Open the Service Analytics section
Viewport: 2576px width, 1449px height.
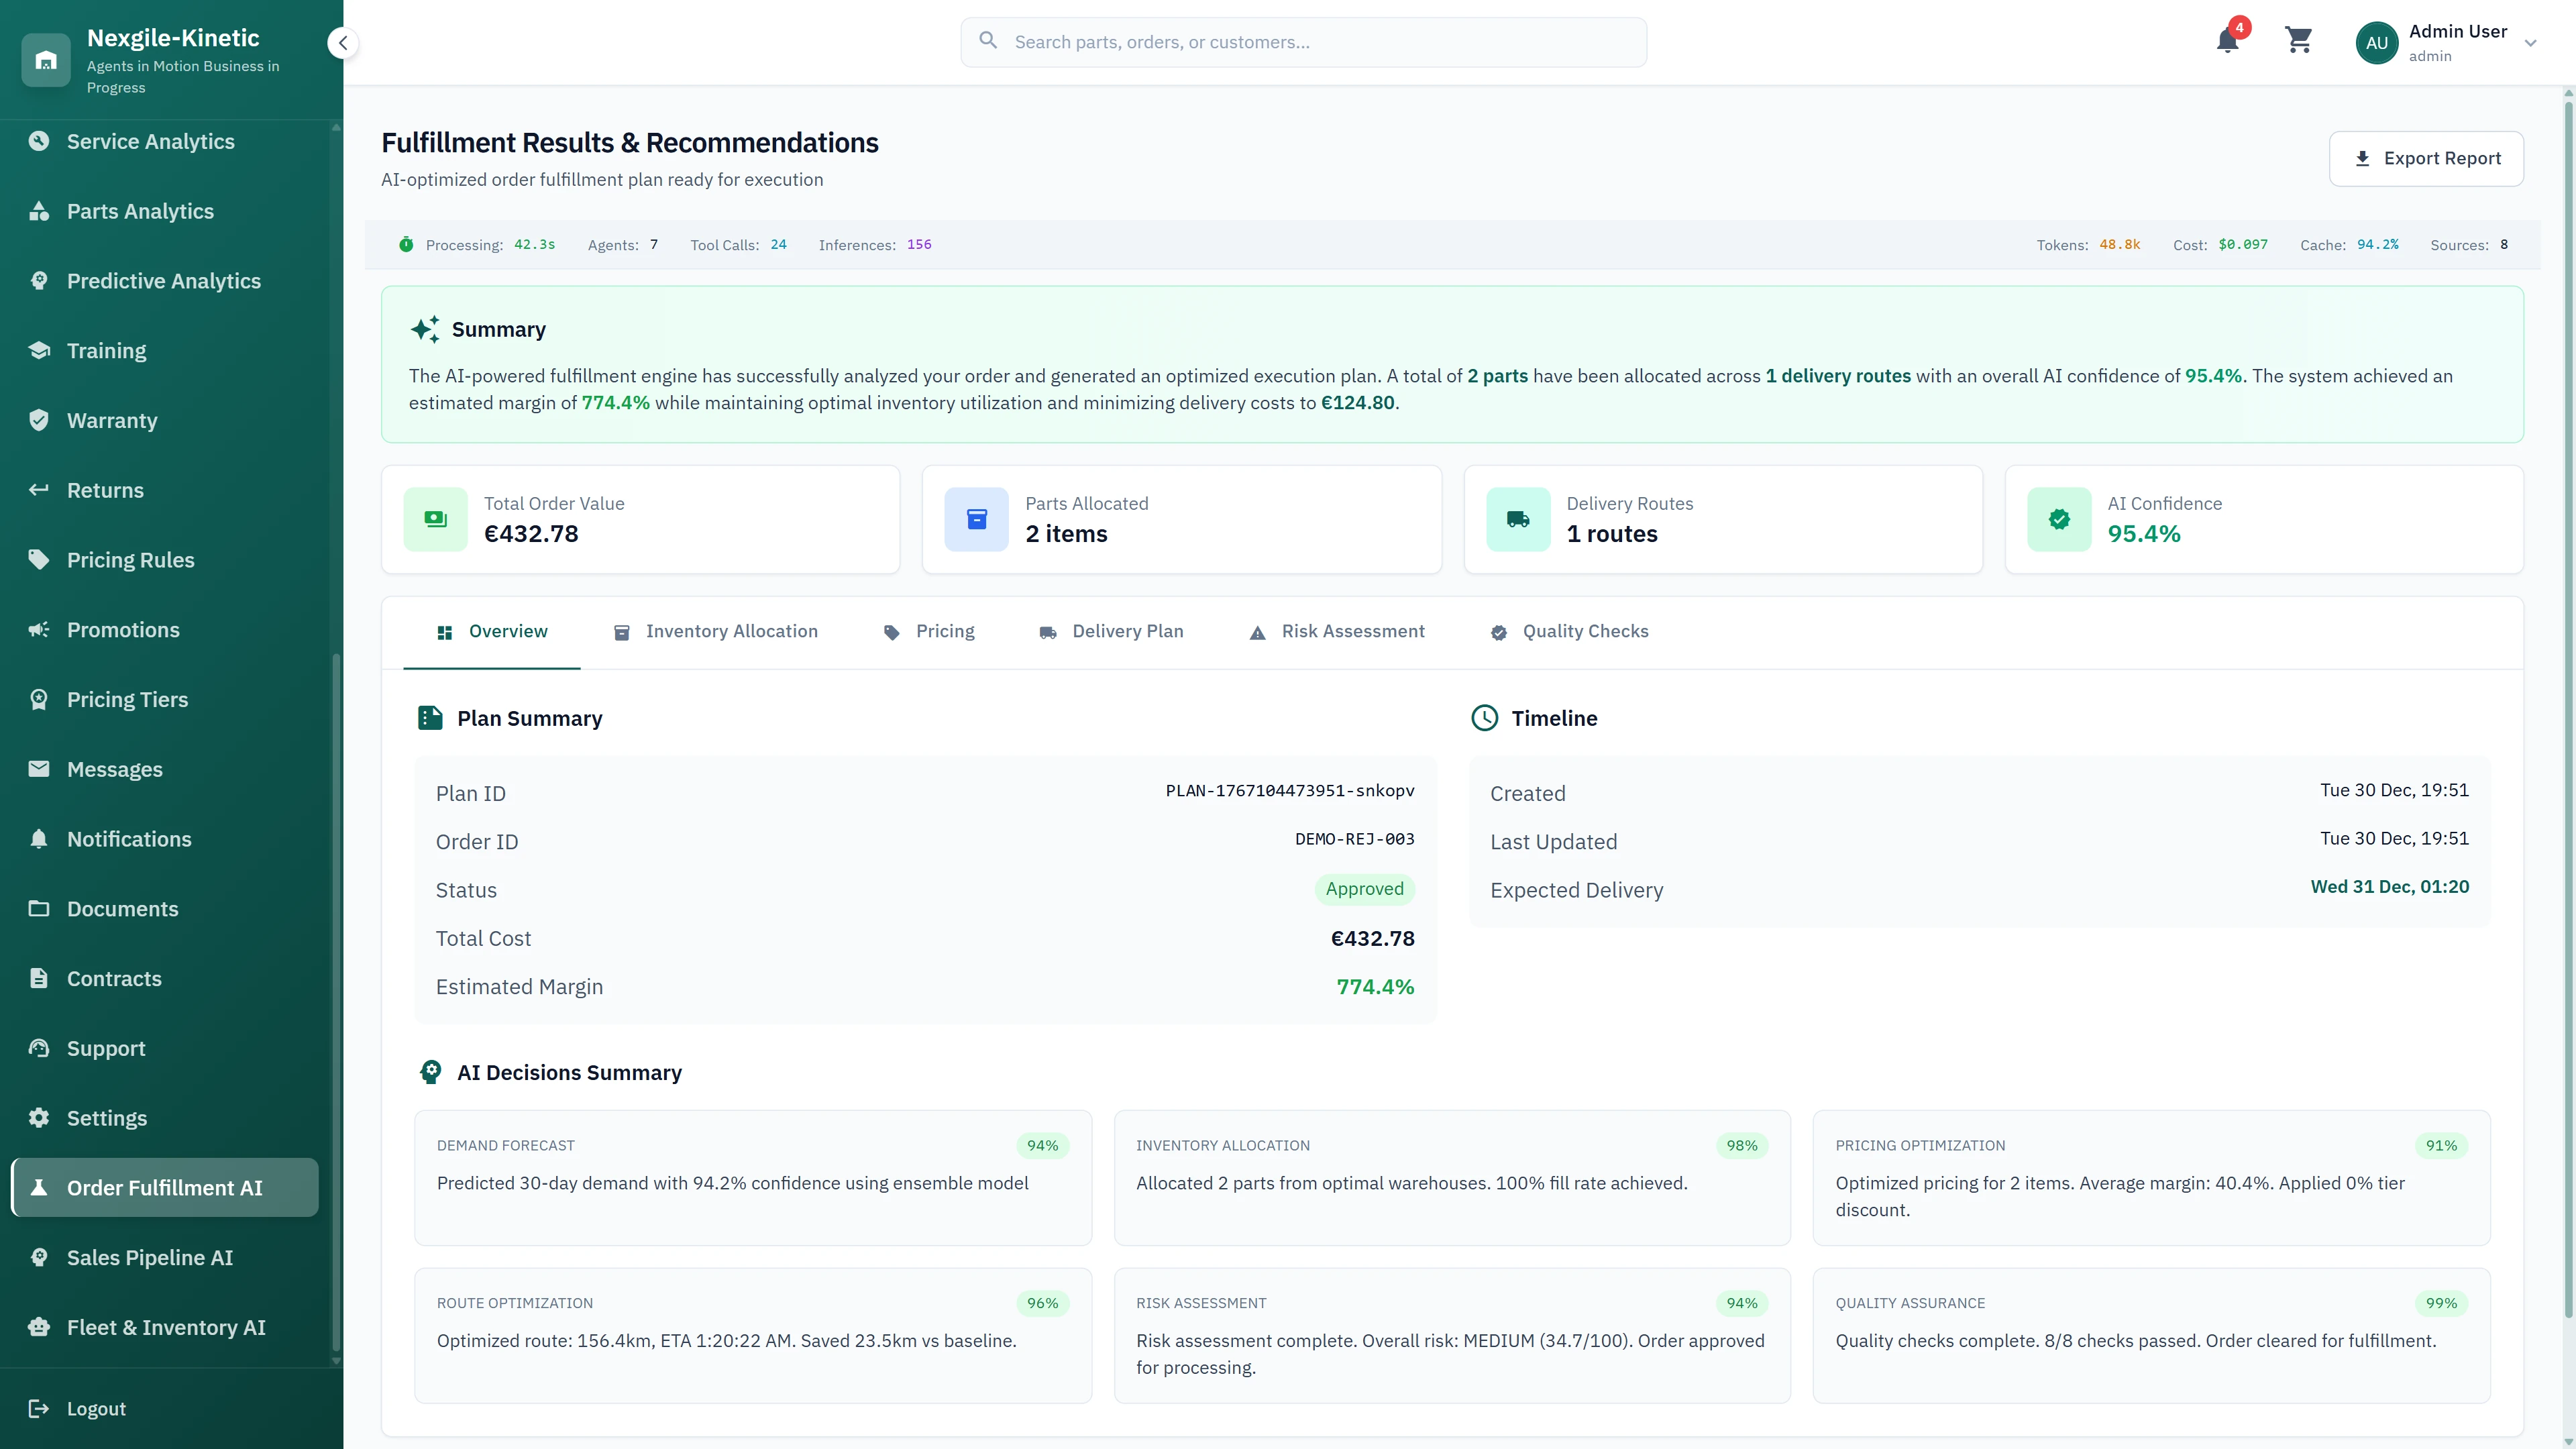click(151, 141)
